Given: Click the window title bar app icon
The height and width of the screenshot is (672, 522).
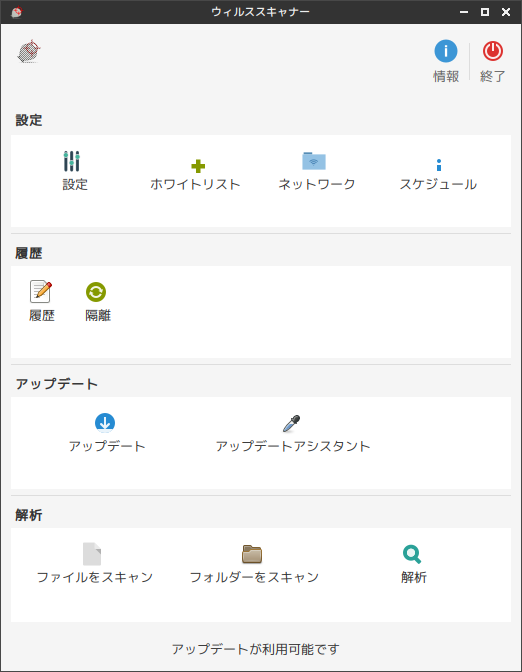Looking at the screenshot, I should pyautogui.click(x=16, y=12).
